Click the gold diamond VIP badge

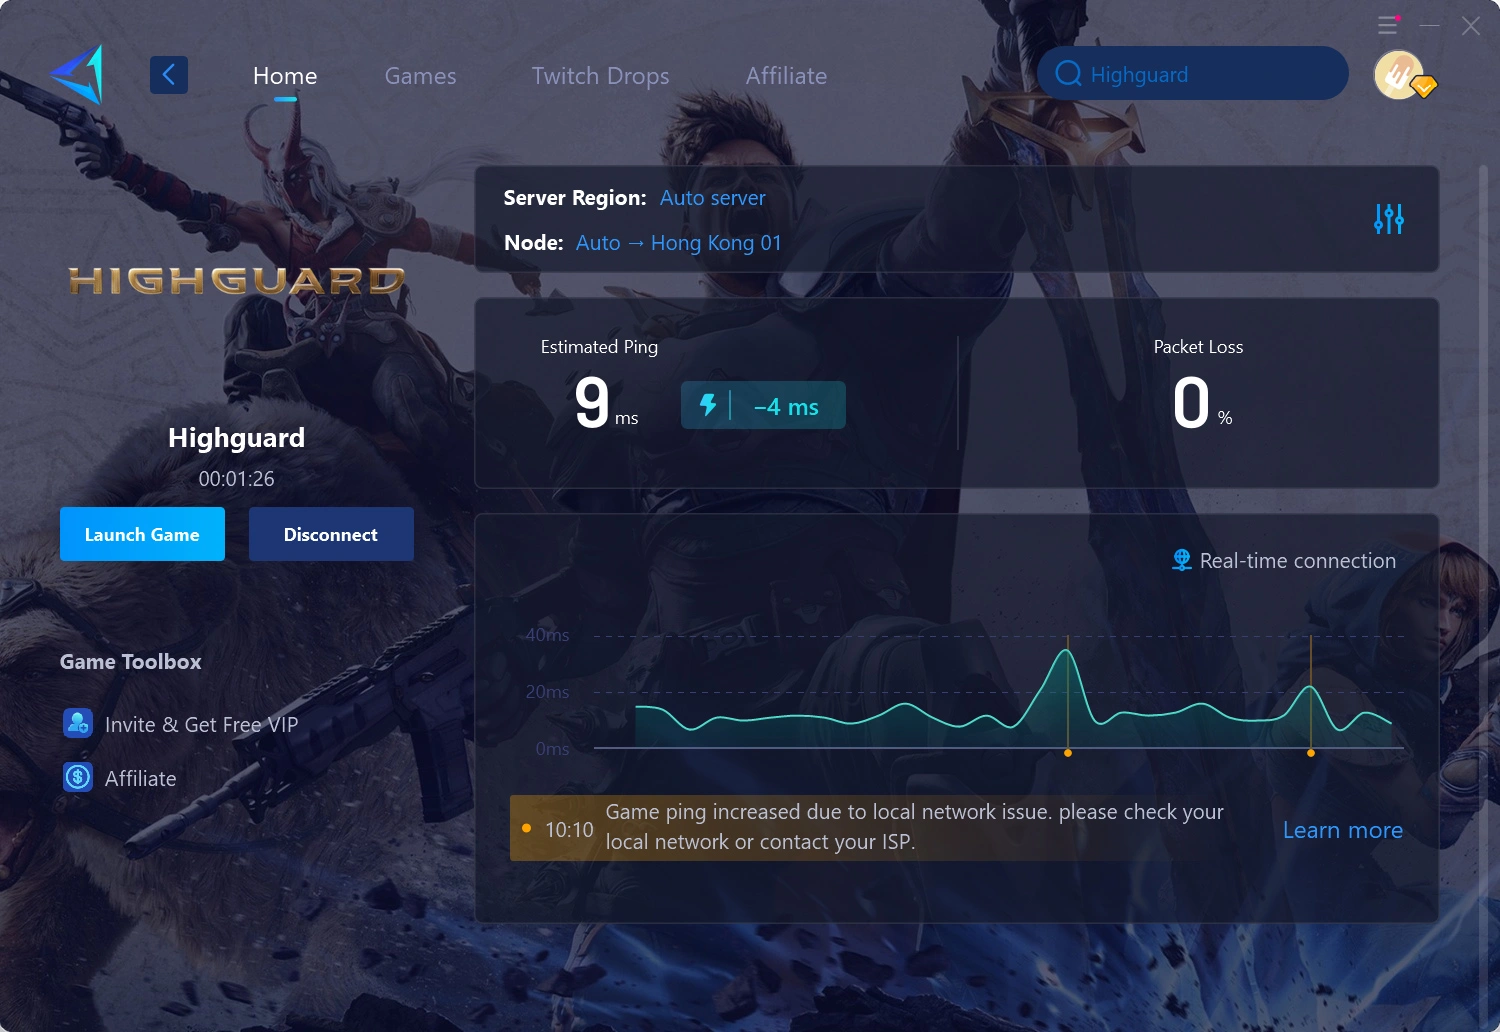tap(1424, 89)
